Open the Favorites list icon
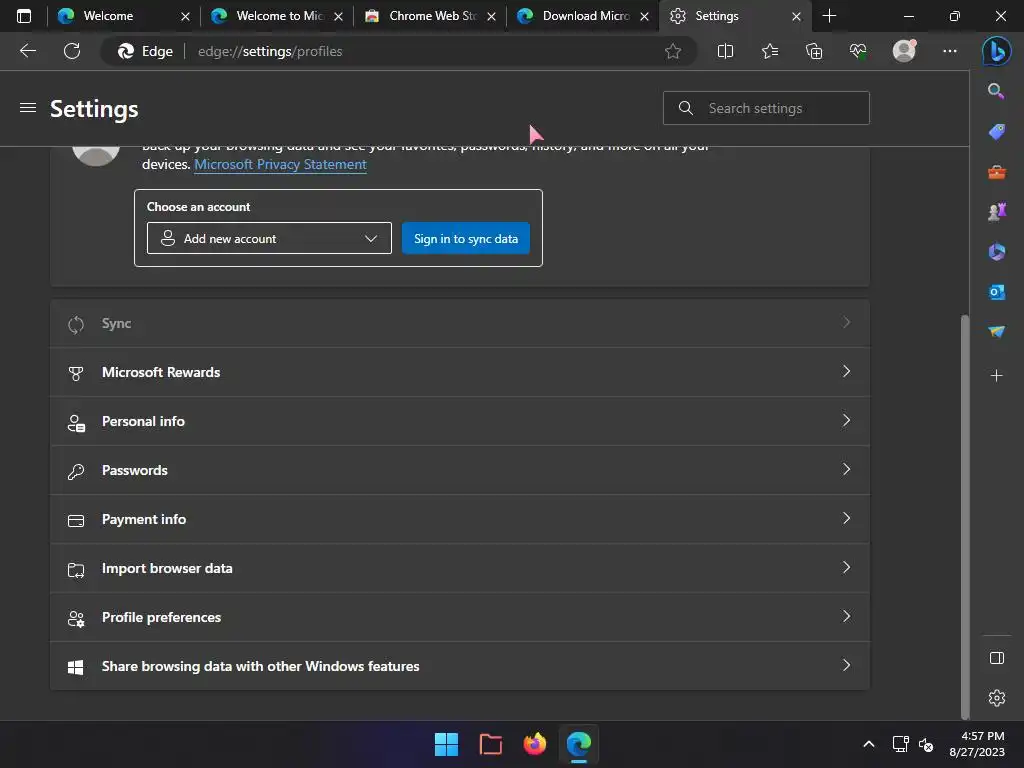The image size is (1024, 768). (x=770, y=51)
